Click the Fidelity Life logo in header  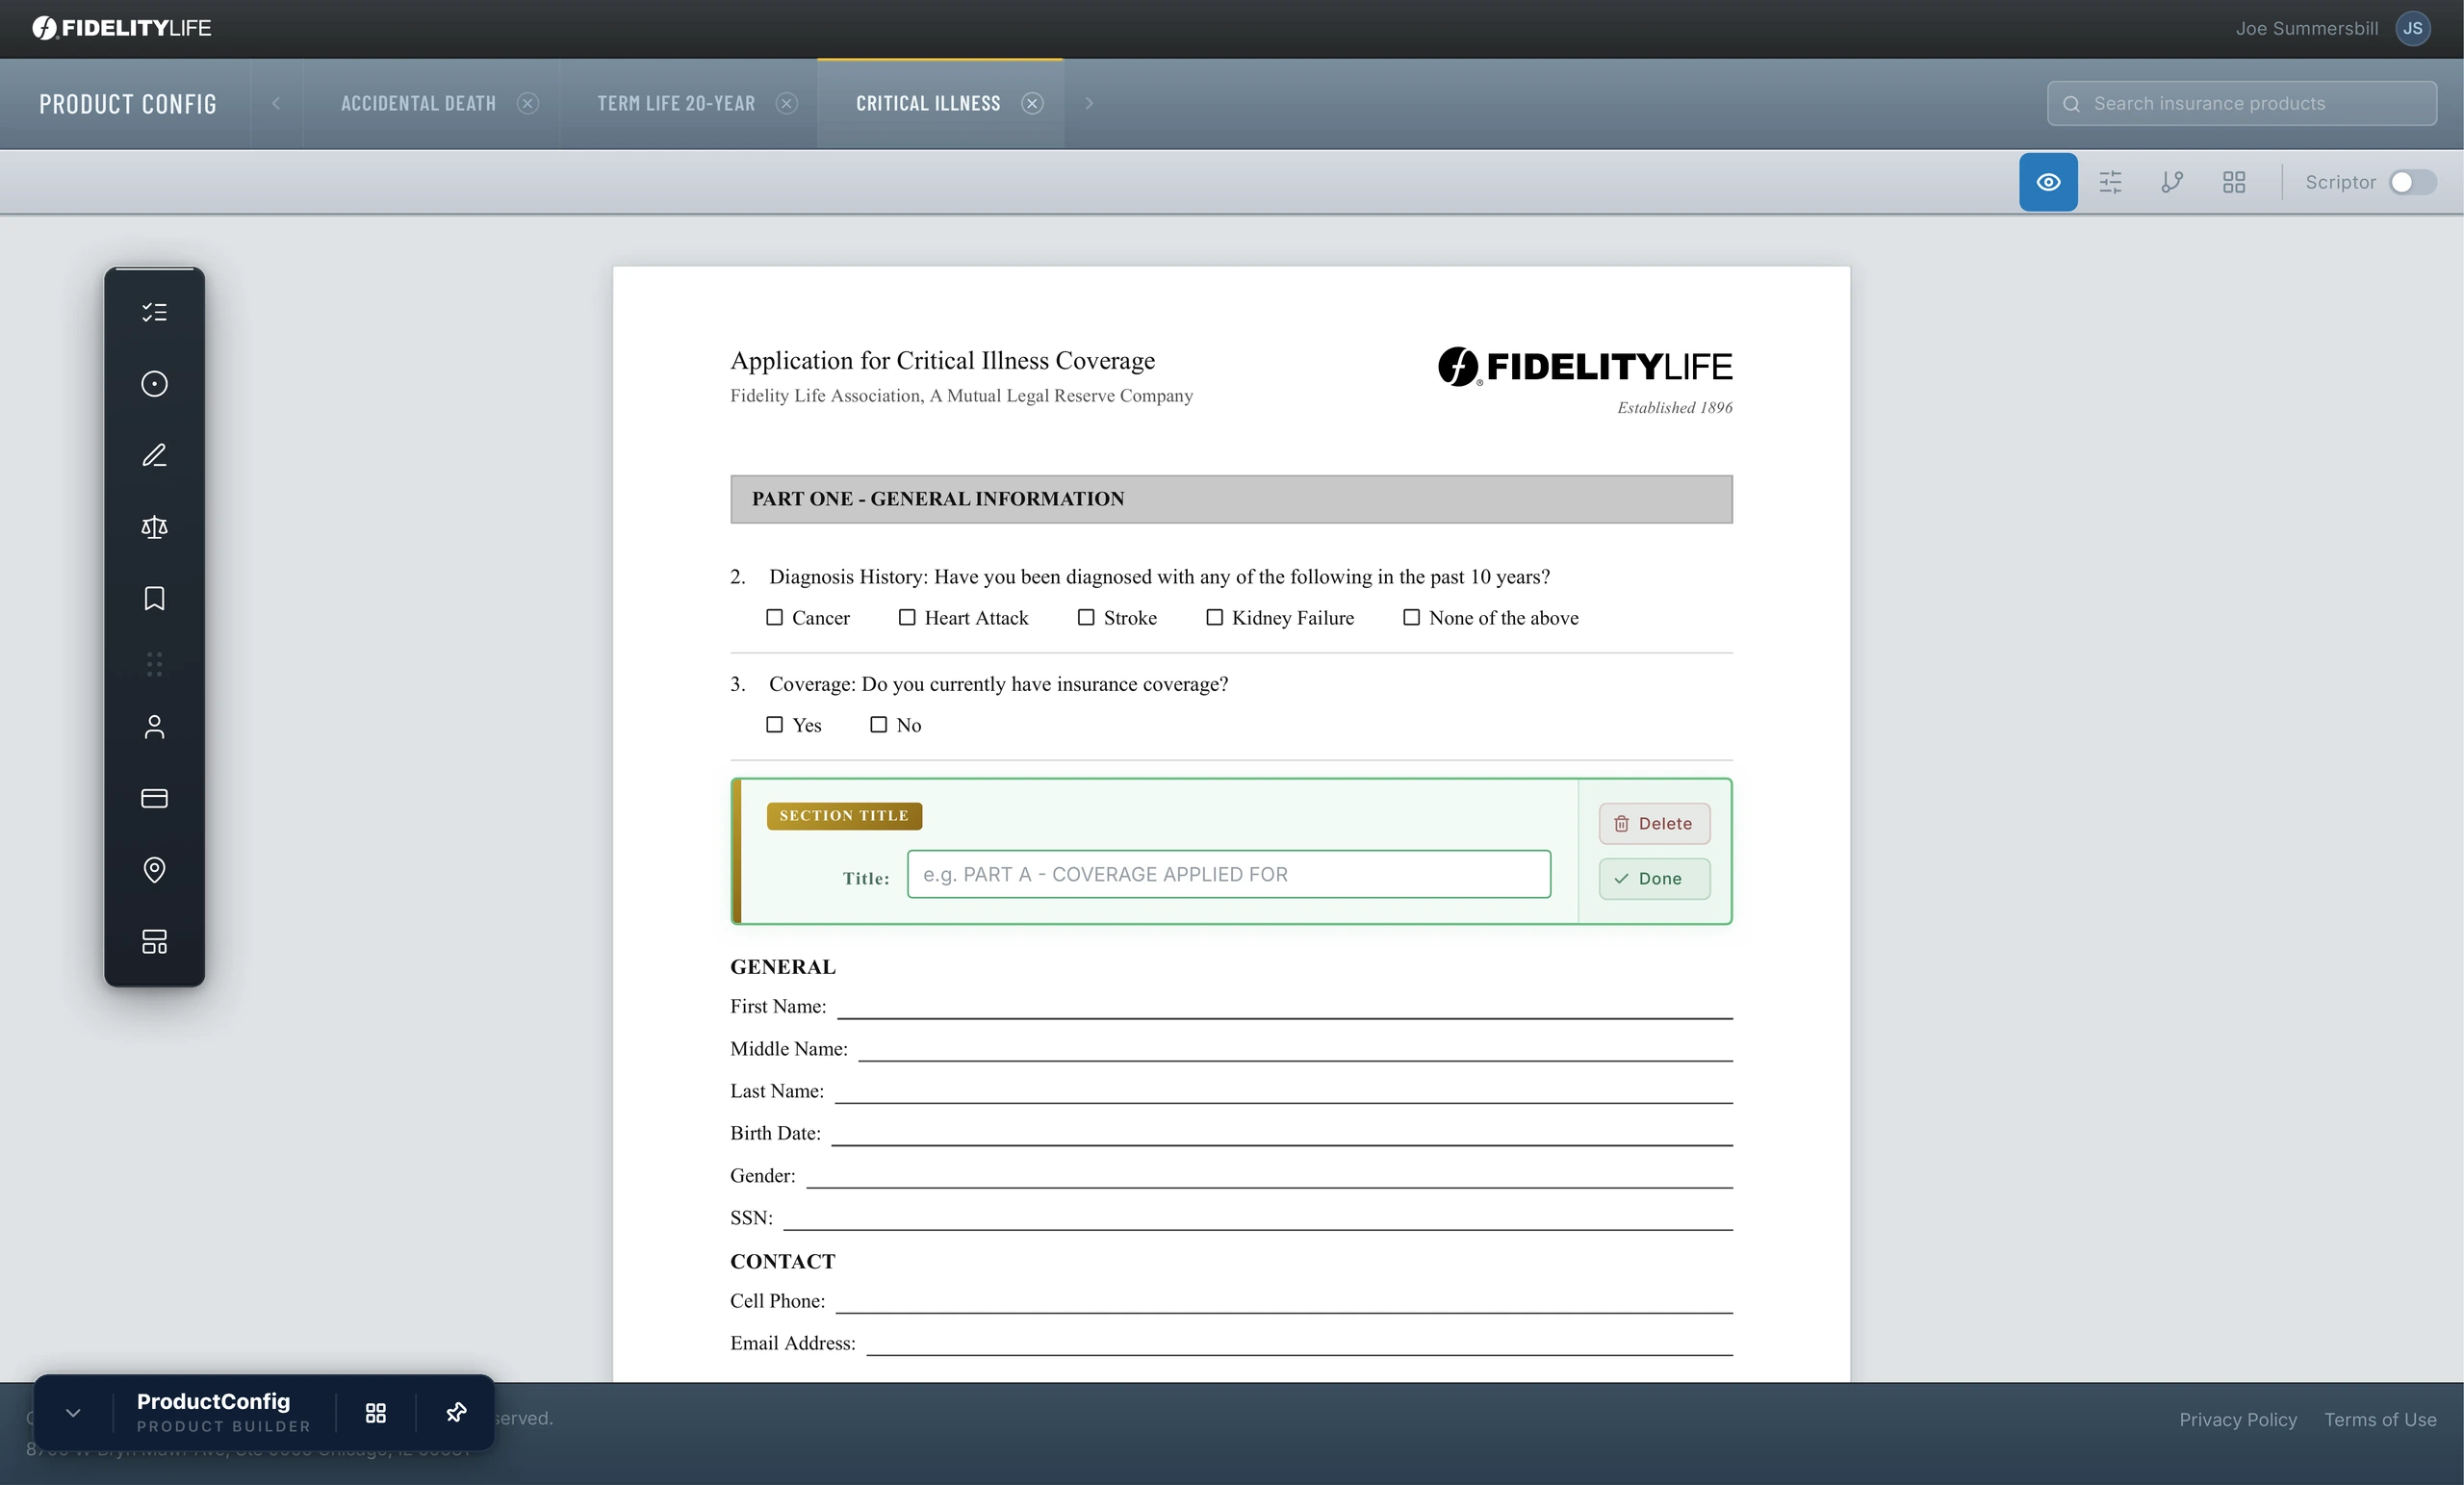point(121,28)
